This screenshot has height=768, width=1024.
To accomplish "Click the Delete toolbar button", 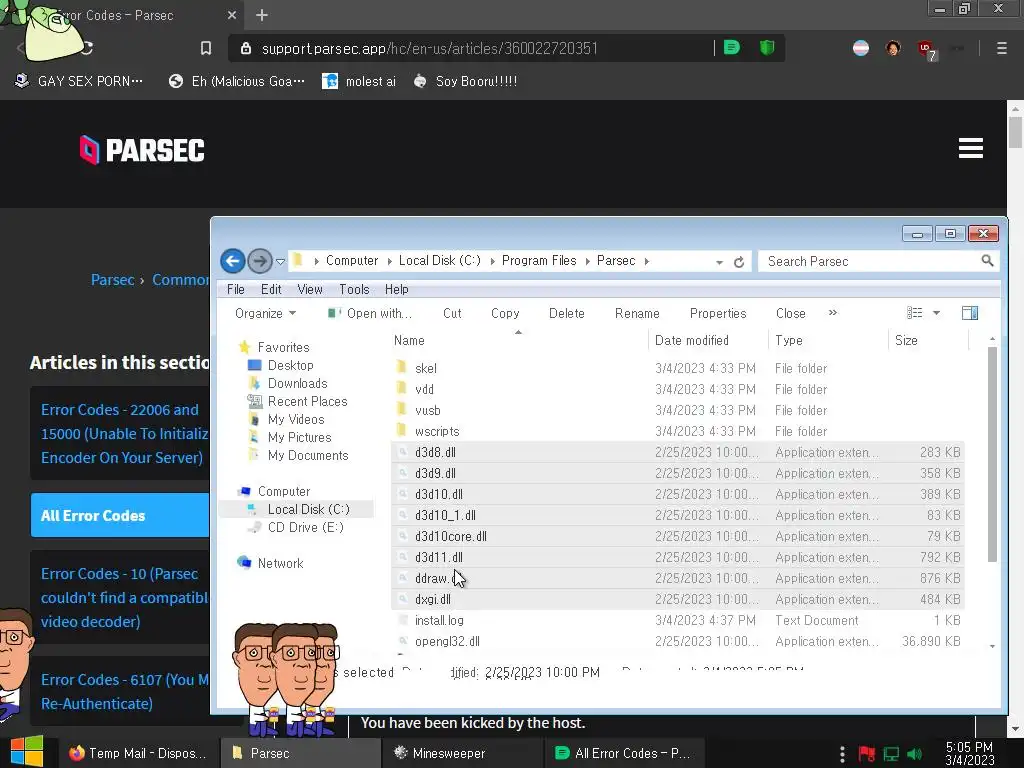I will click(566, 313).
